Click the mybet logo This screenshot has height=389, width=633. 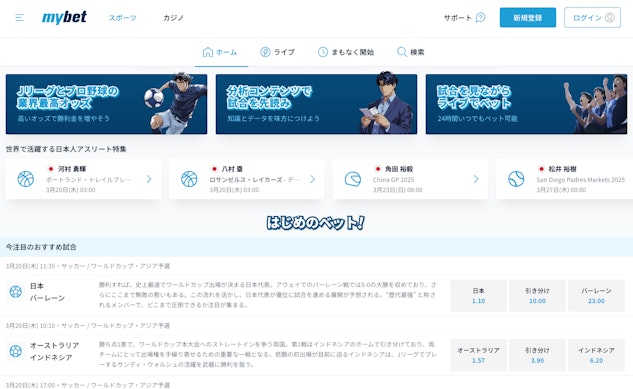point(64,17)
